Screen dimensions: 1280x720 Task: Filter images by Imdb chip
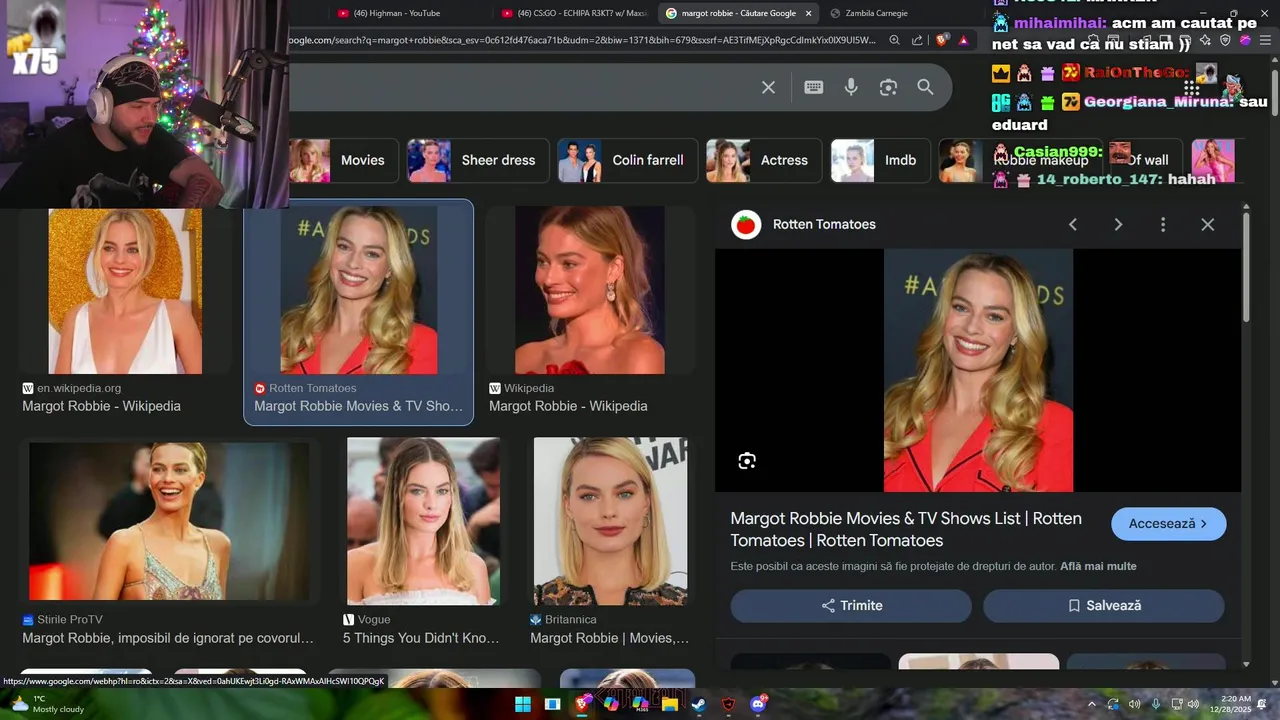click(x=880, y=160)
